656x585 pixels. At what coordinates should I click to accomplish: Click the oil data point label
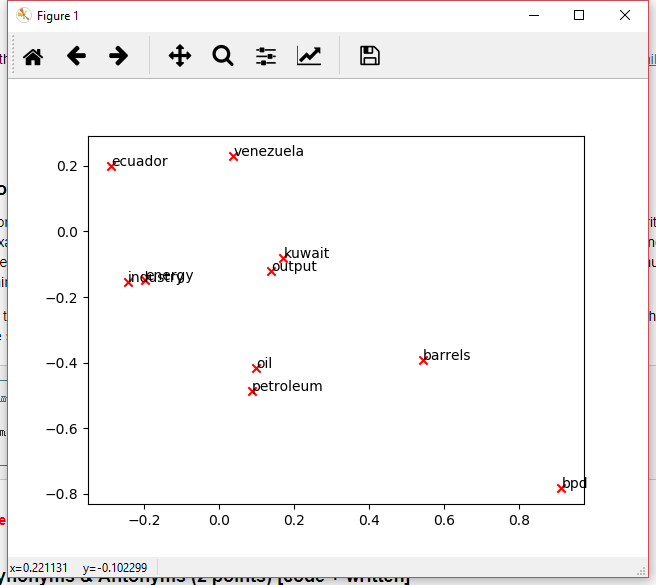[264, 363]
